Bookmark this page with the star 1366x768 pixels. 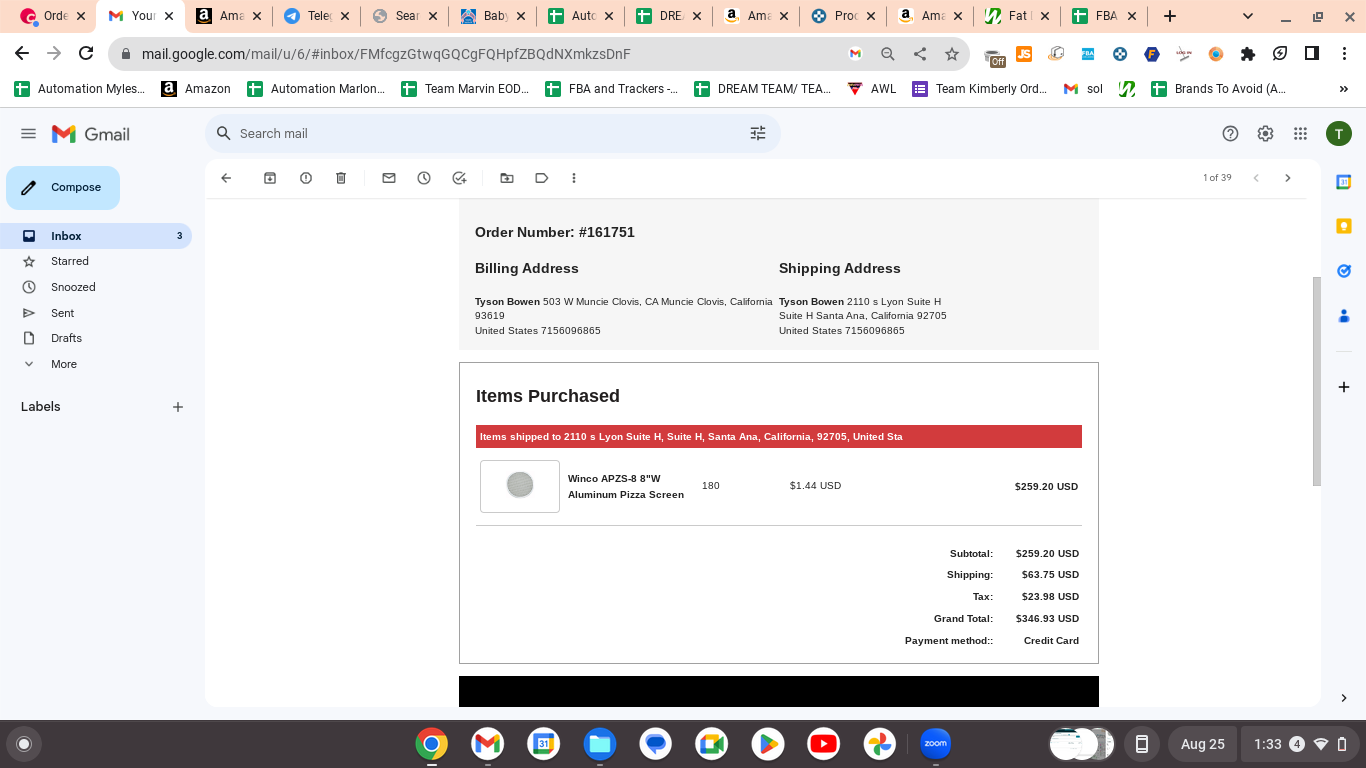952,54
